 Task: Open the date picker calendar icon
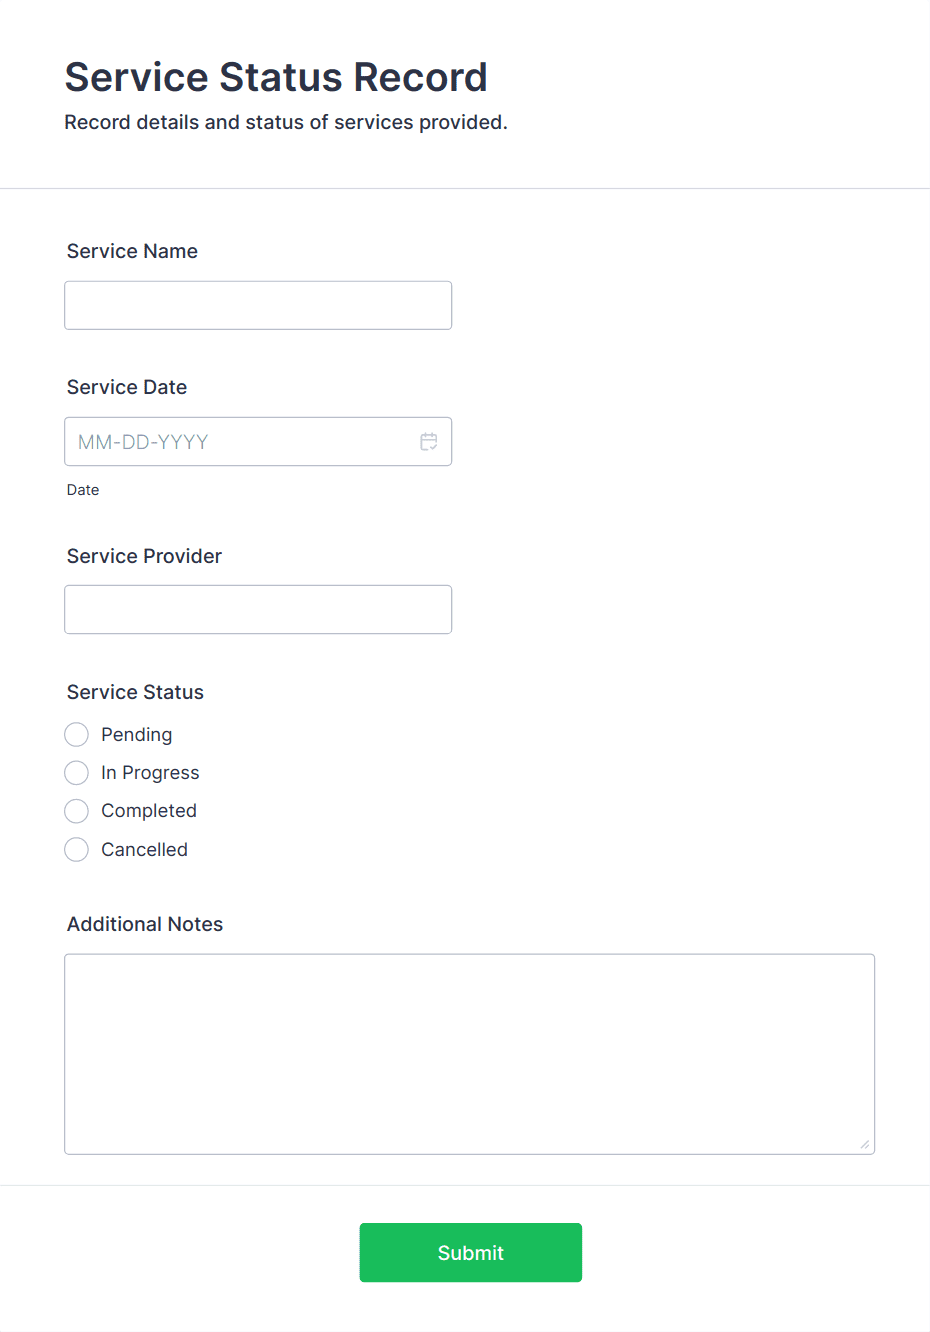428,441
